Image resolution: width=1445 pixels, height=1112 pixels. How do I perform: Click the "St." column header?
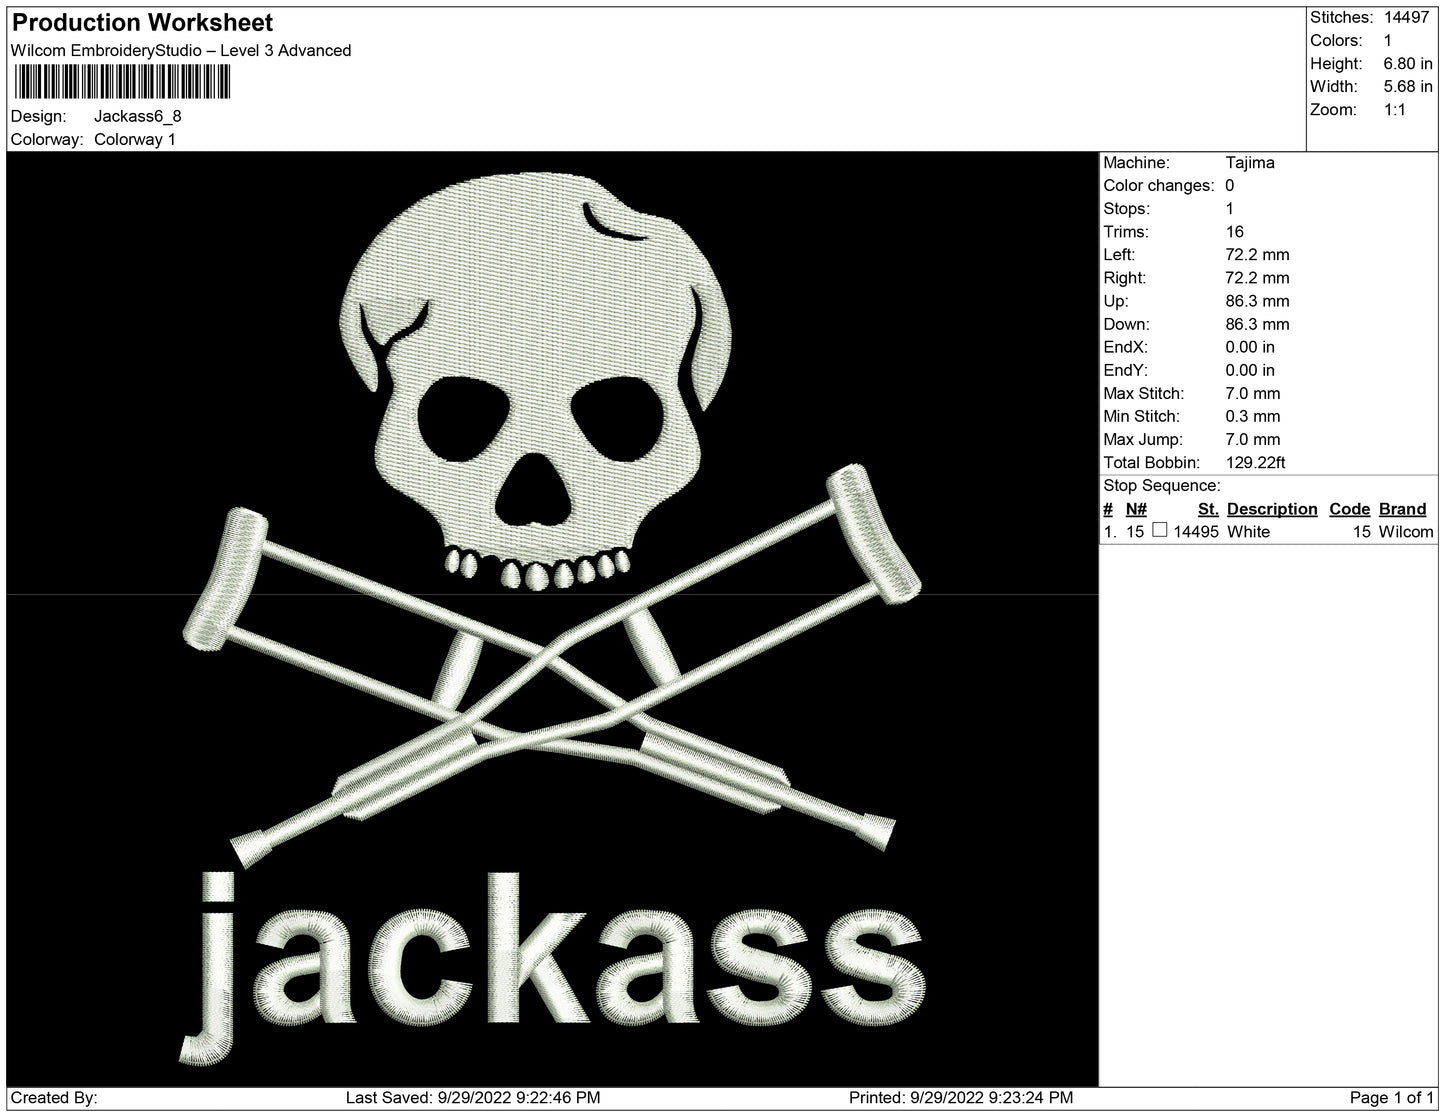[x=1208, y=509]
